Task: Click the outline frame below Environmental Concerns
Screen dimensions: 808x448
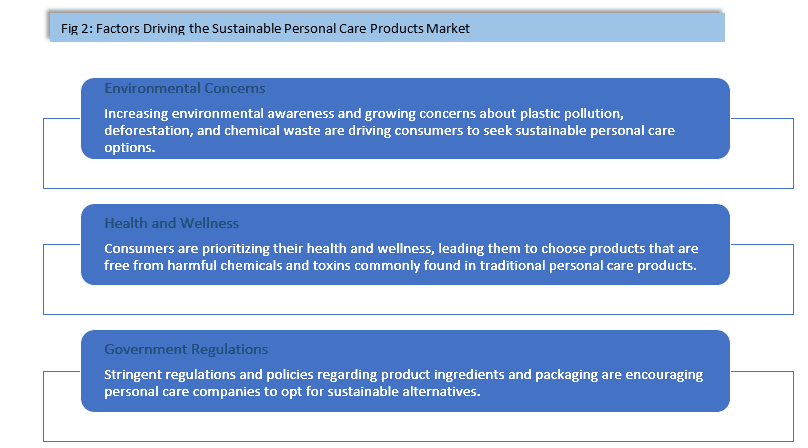Action: (x=418, y=174)
